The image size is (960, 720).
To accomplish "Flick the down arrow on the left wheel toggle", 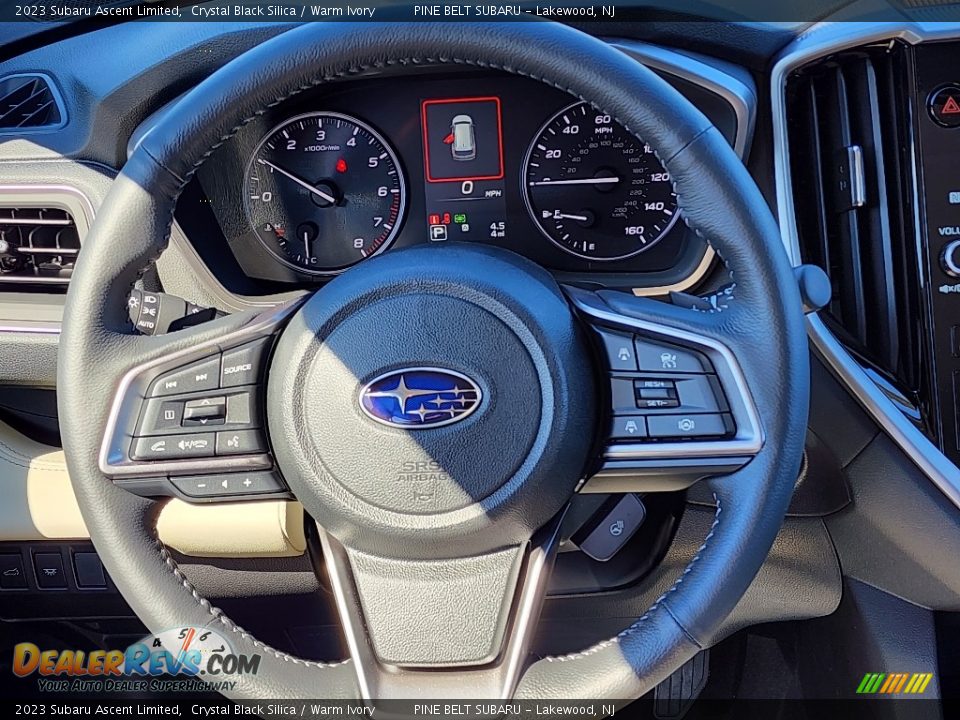I will pos(204,420).
